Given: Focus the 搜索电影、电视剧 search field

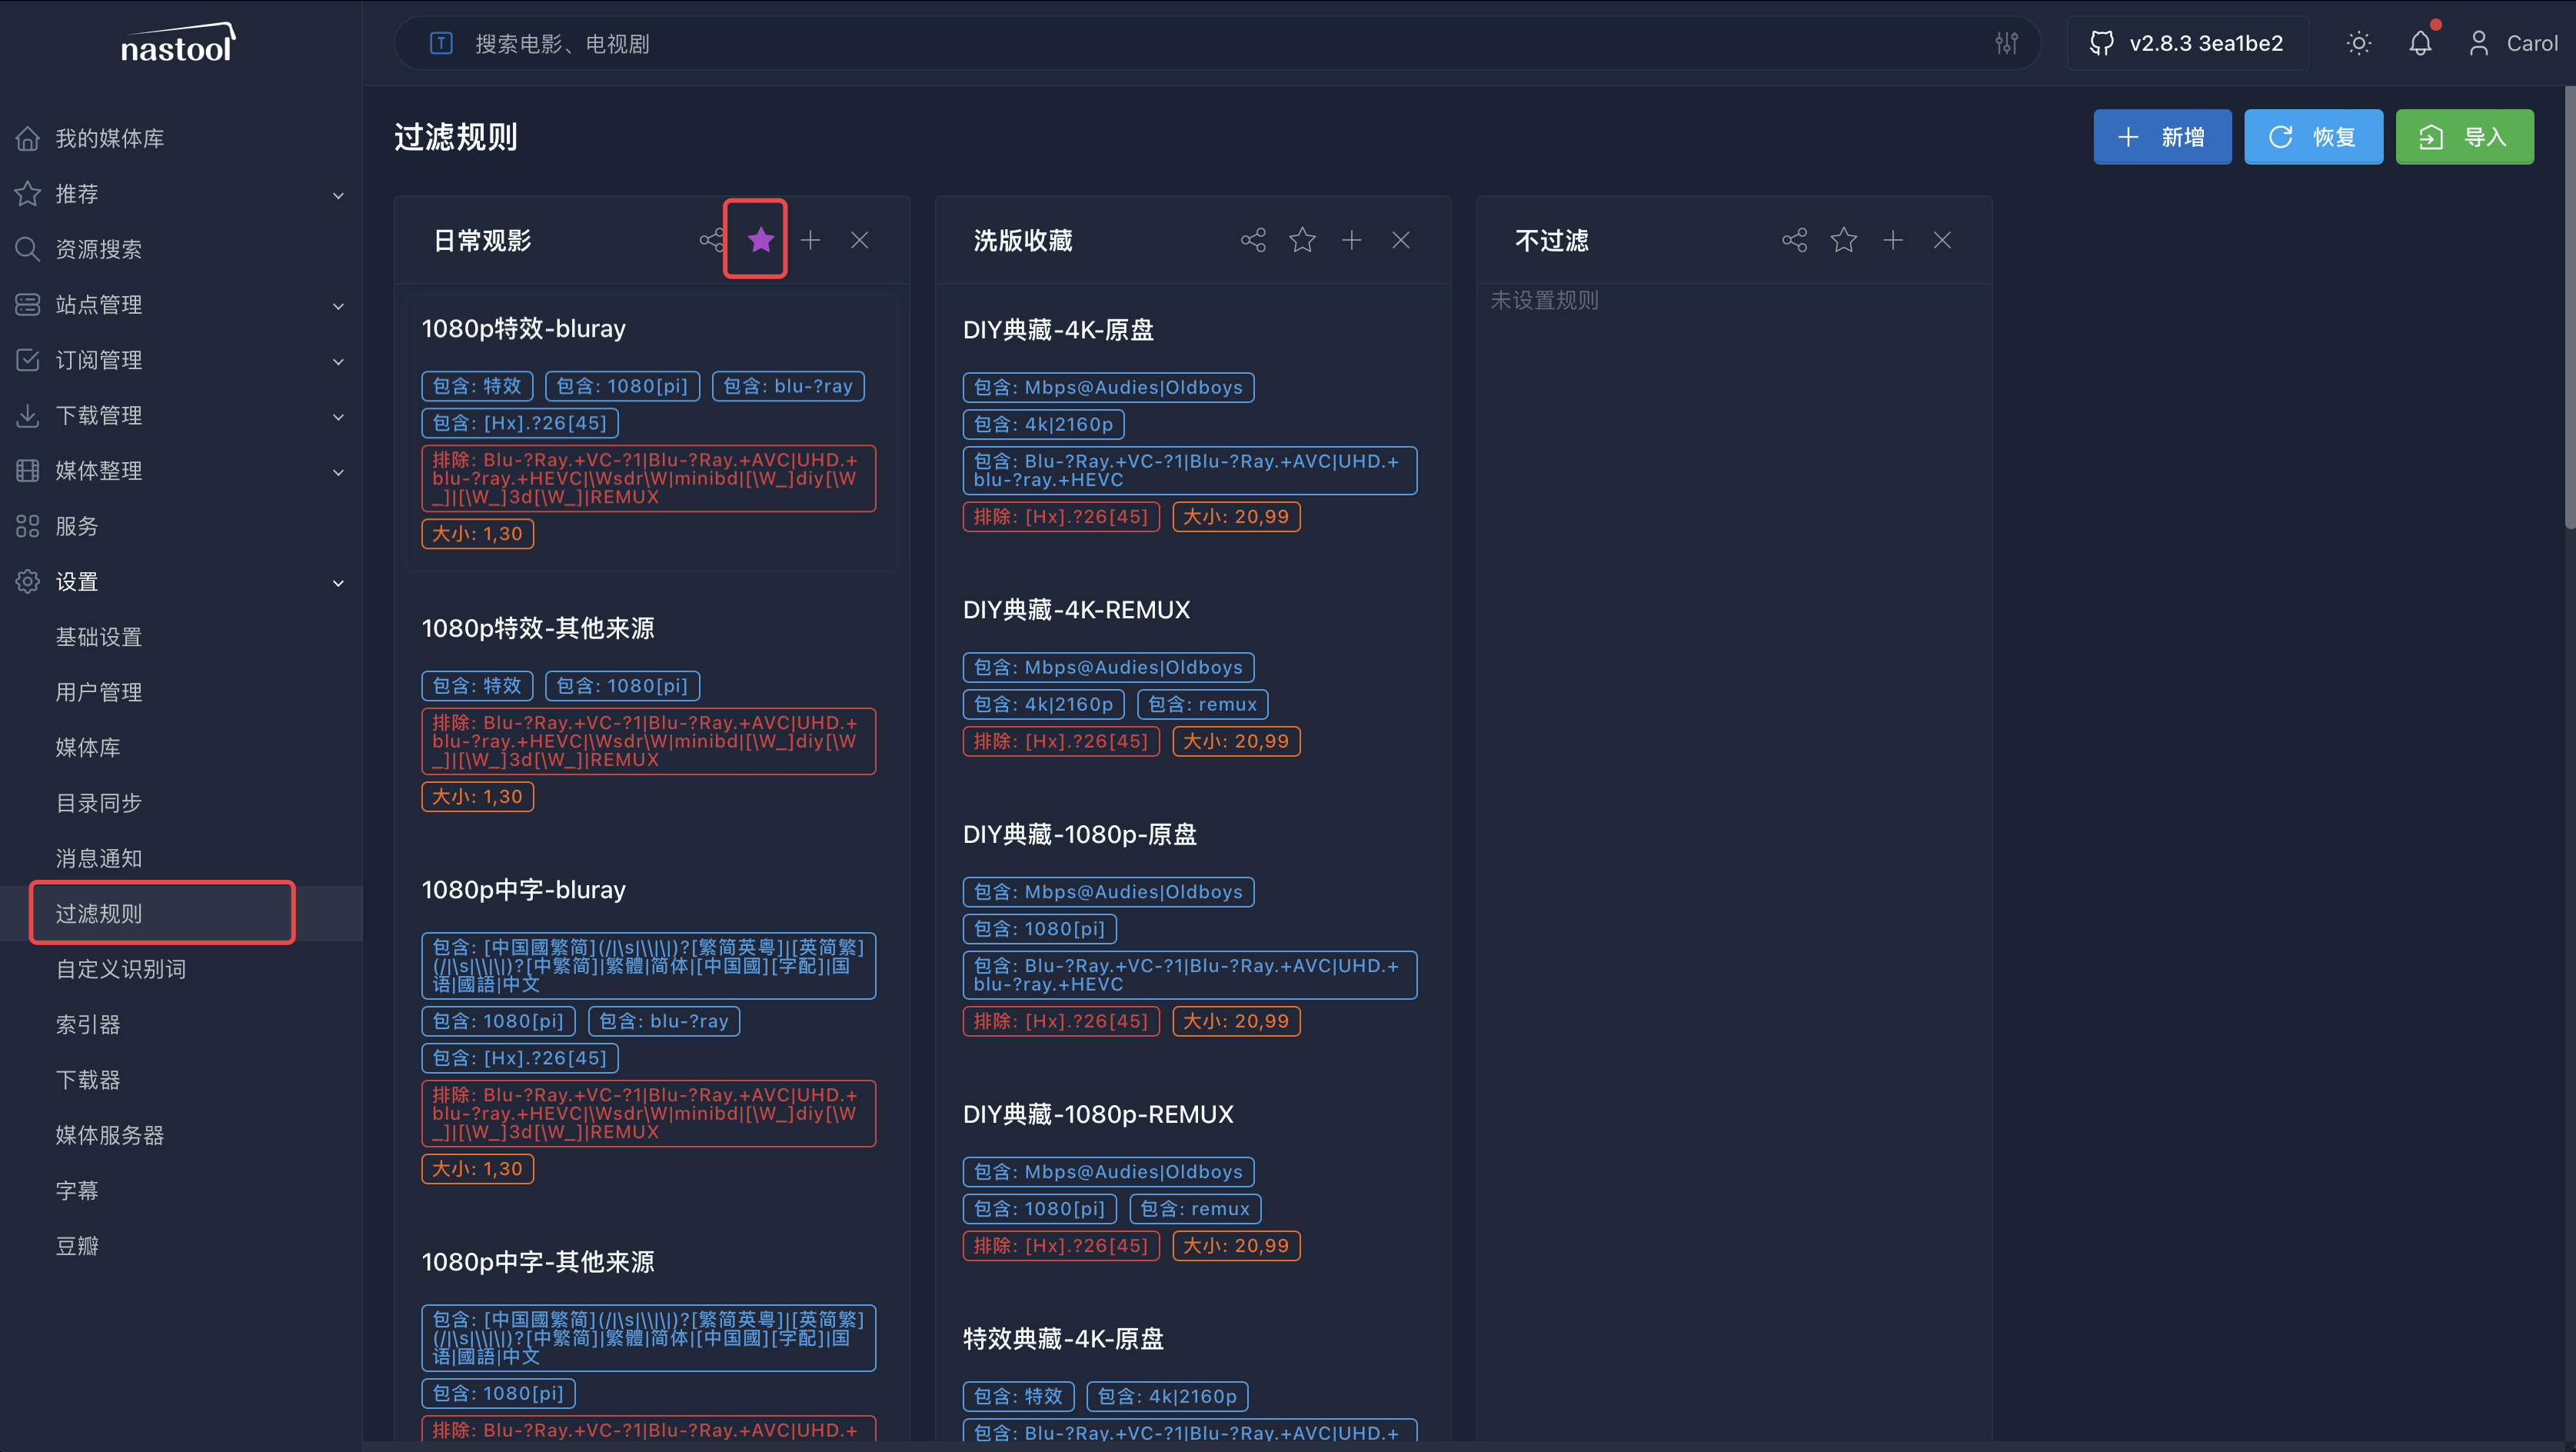Looking at the screenshot, I should pos(1200,43).
